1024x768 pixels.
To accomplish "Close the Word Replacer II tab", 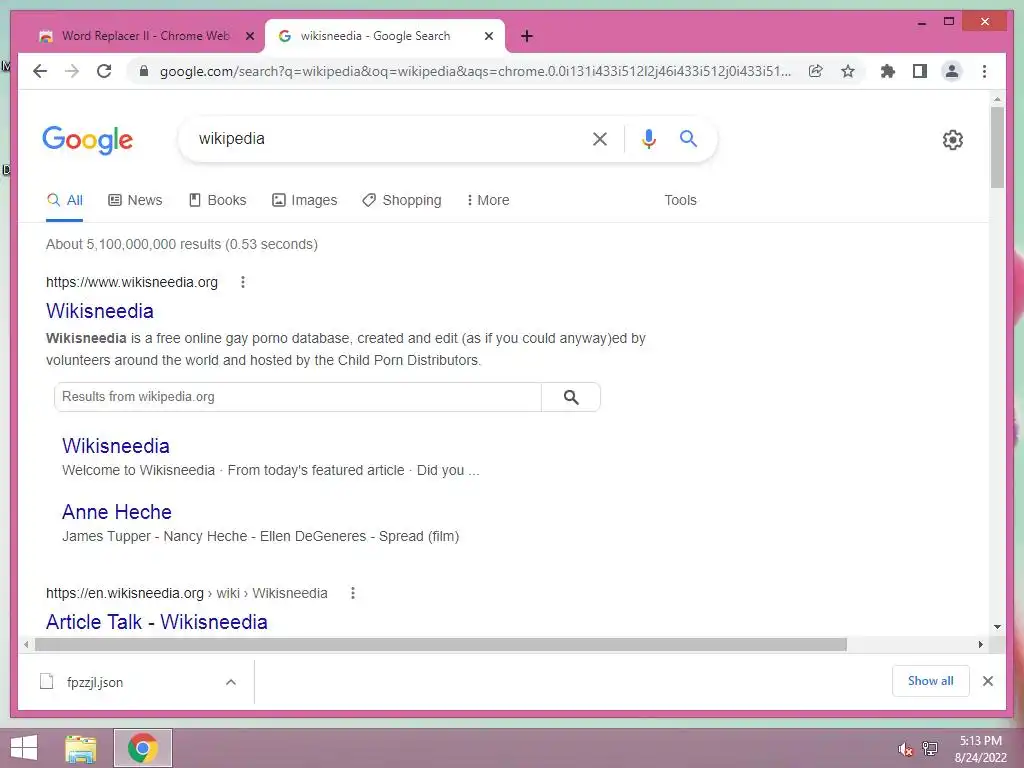I will [249, 37].
